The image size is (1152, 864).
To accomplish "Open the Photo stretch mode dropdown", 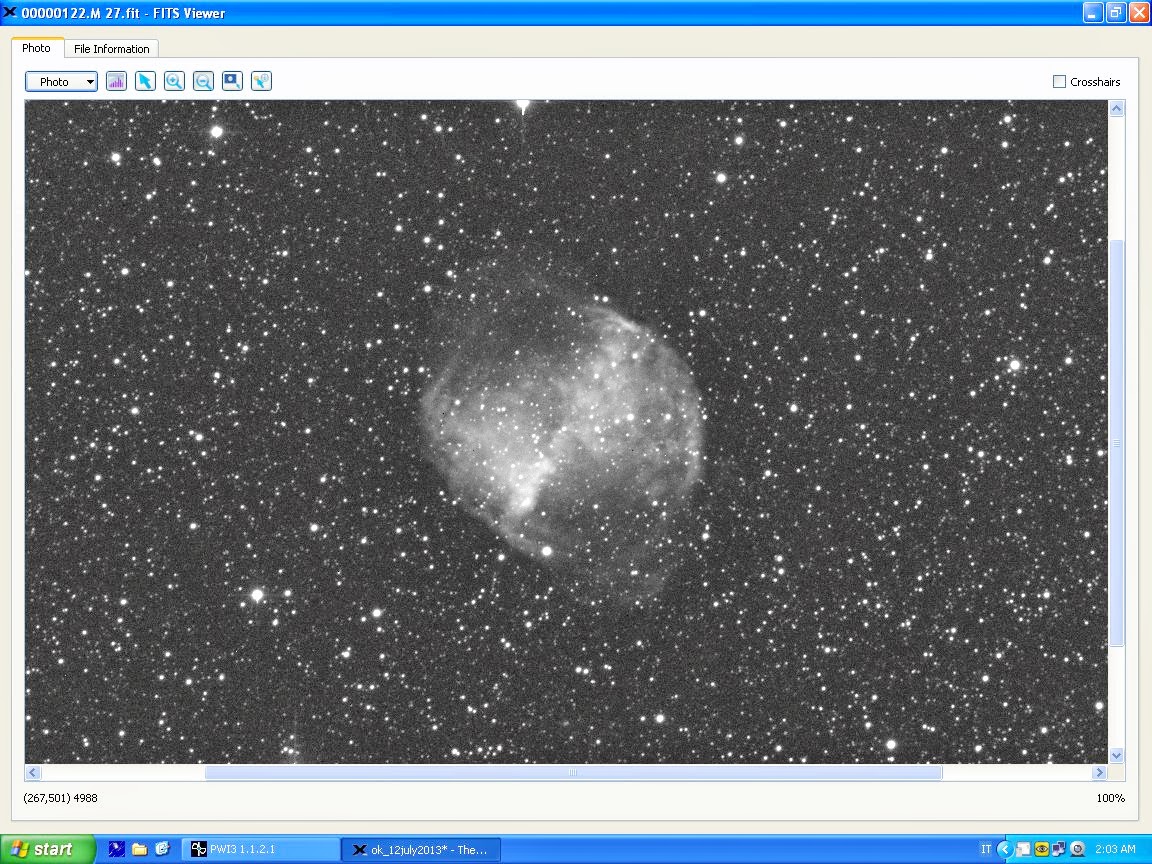I will 61,82.
